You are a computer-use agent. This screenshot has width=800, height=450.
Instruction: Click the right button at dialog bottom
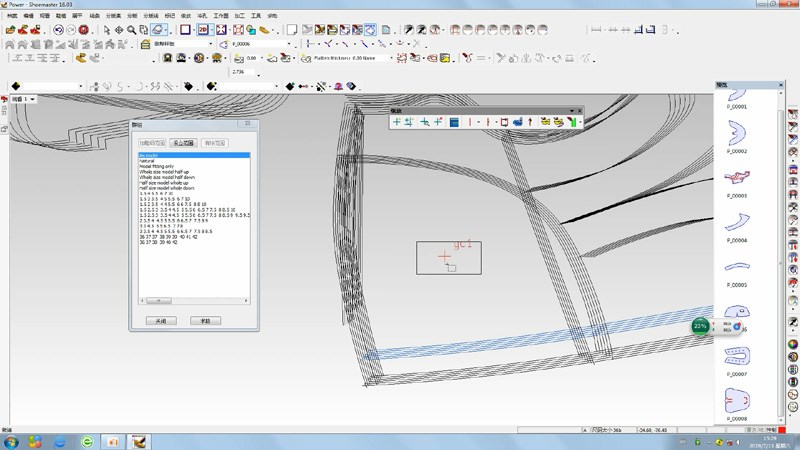pos(205,321)
